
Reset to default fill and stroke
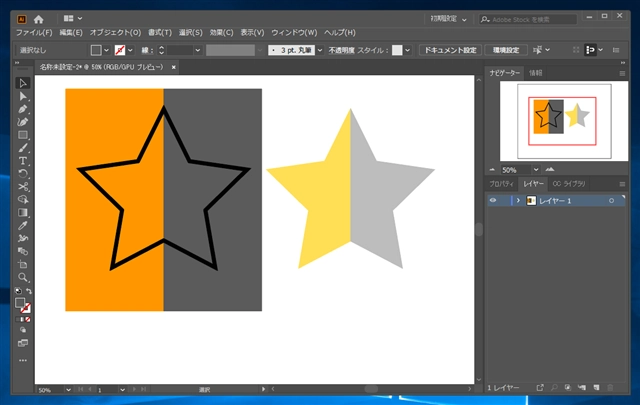coord(18,291)
